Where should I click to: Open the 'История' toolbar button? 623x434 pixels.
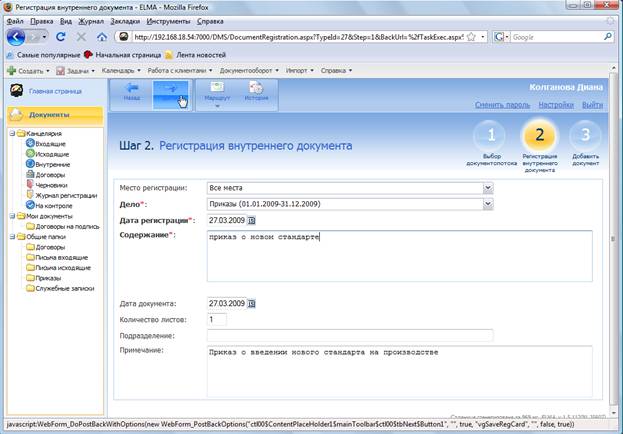(256, 92)
